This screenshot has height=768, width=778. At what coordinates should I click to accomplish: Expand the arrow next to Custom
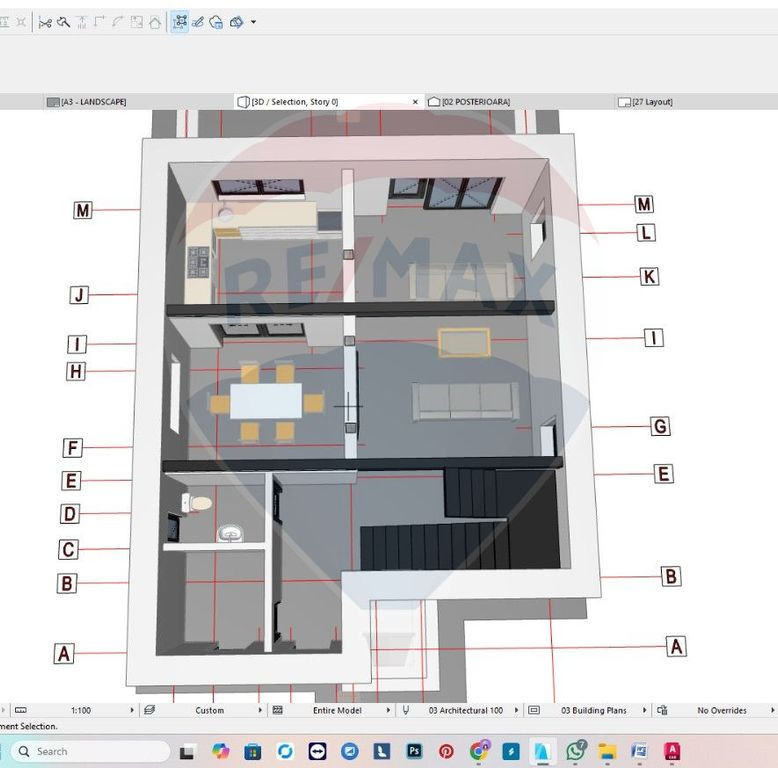coord(260,710)
